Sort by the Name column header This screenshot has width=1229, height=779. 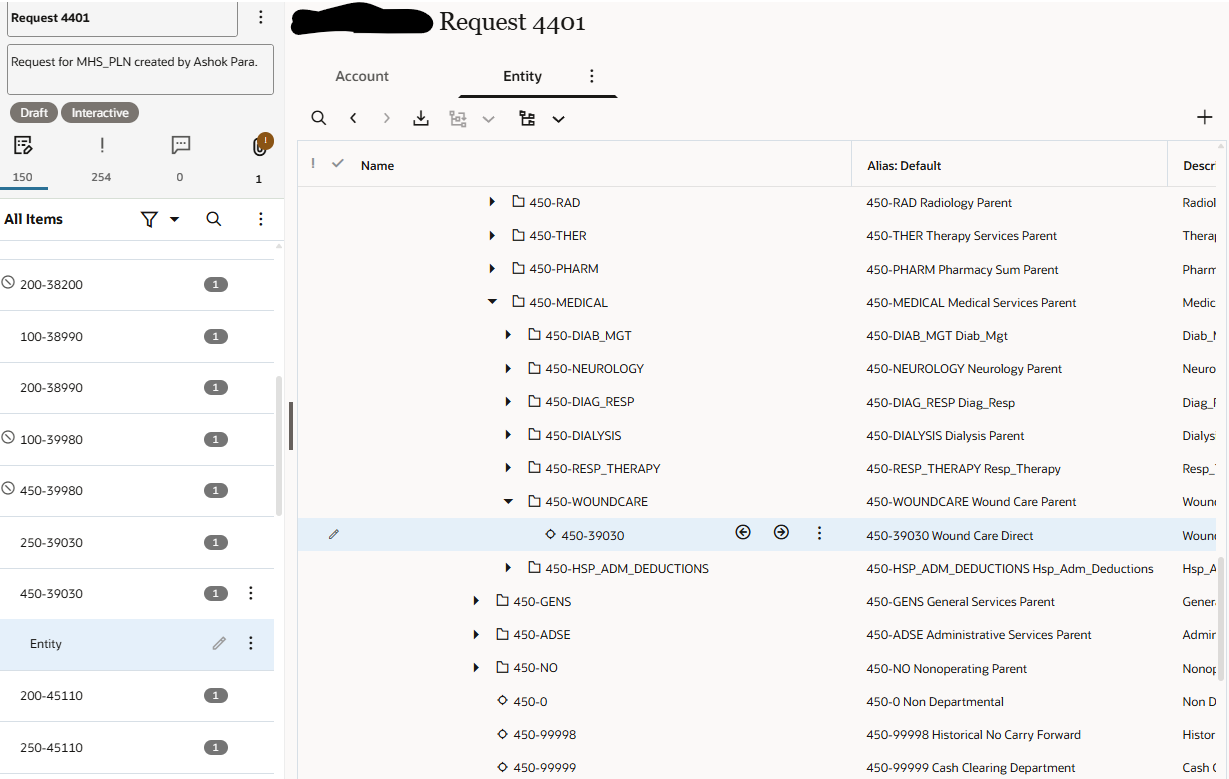(x=377, y=166)
